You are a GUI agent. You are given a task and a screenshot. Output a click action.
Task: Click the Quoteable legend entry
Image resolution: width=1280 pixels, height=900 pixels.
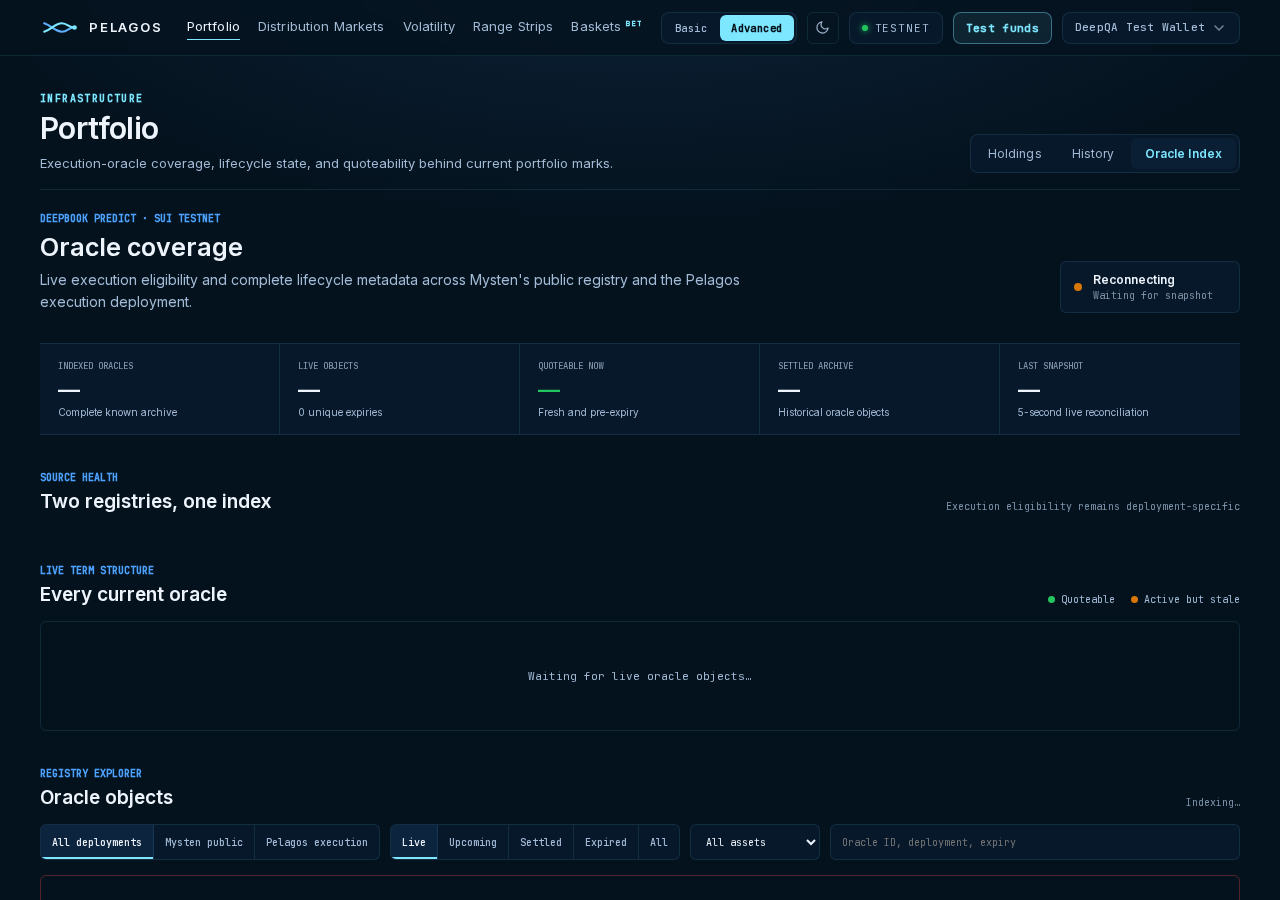1081,600
